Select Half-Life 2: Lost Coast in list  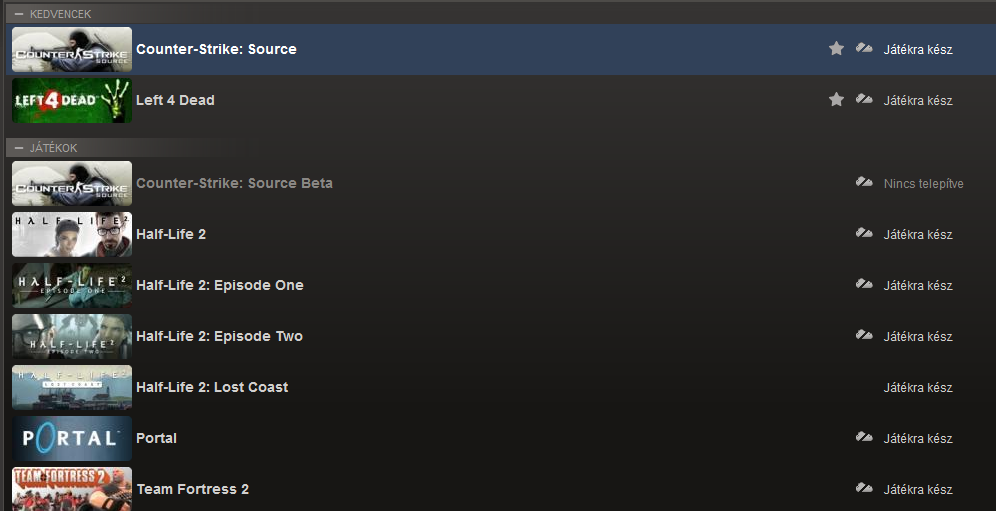(x=212, y=387)
